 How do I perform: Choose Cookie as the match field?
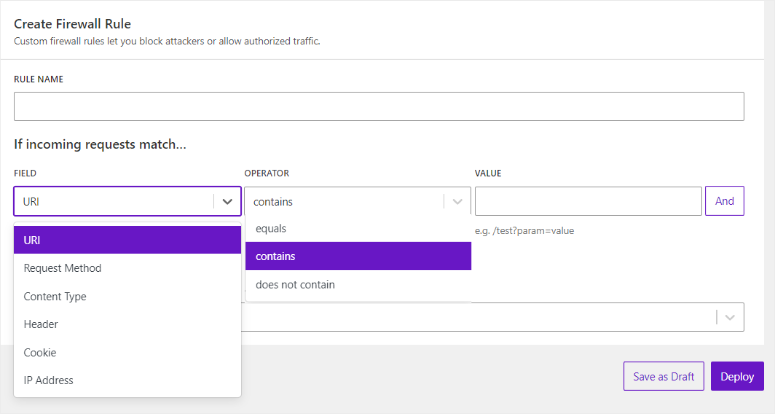(x=127, y=352)
